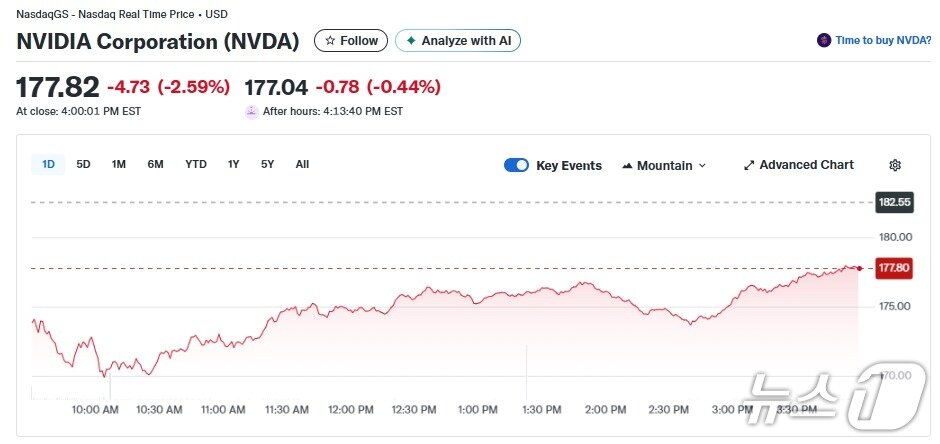940x444 pixels.
Task: Show the 6M chart range
Action: coord(155,164)
